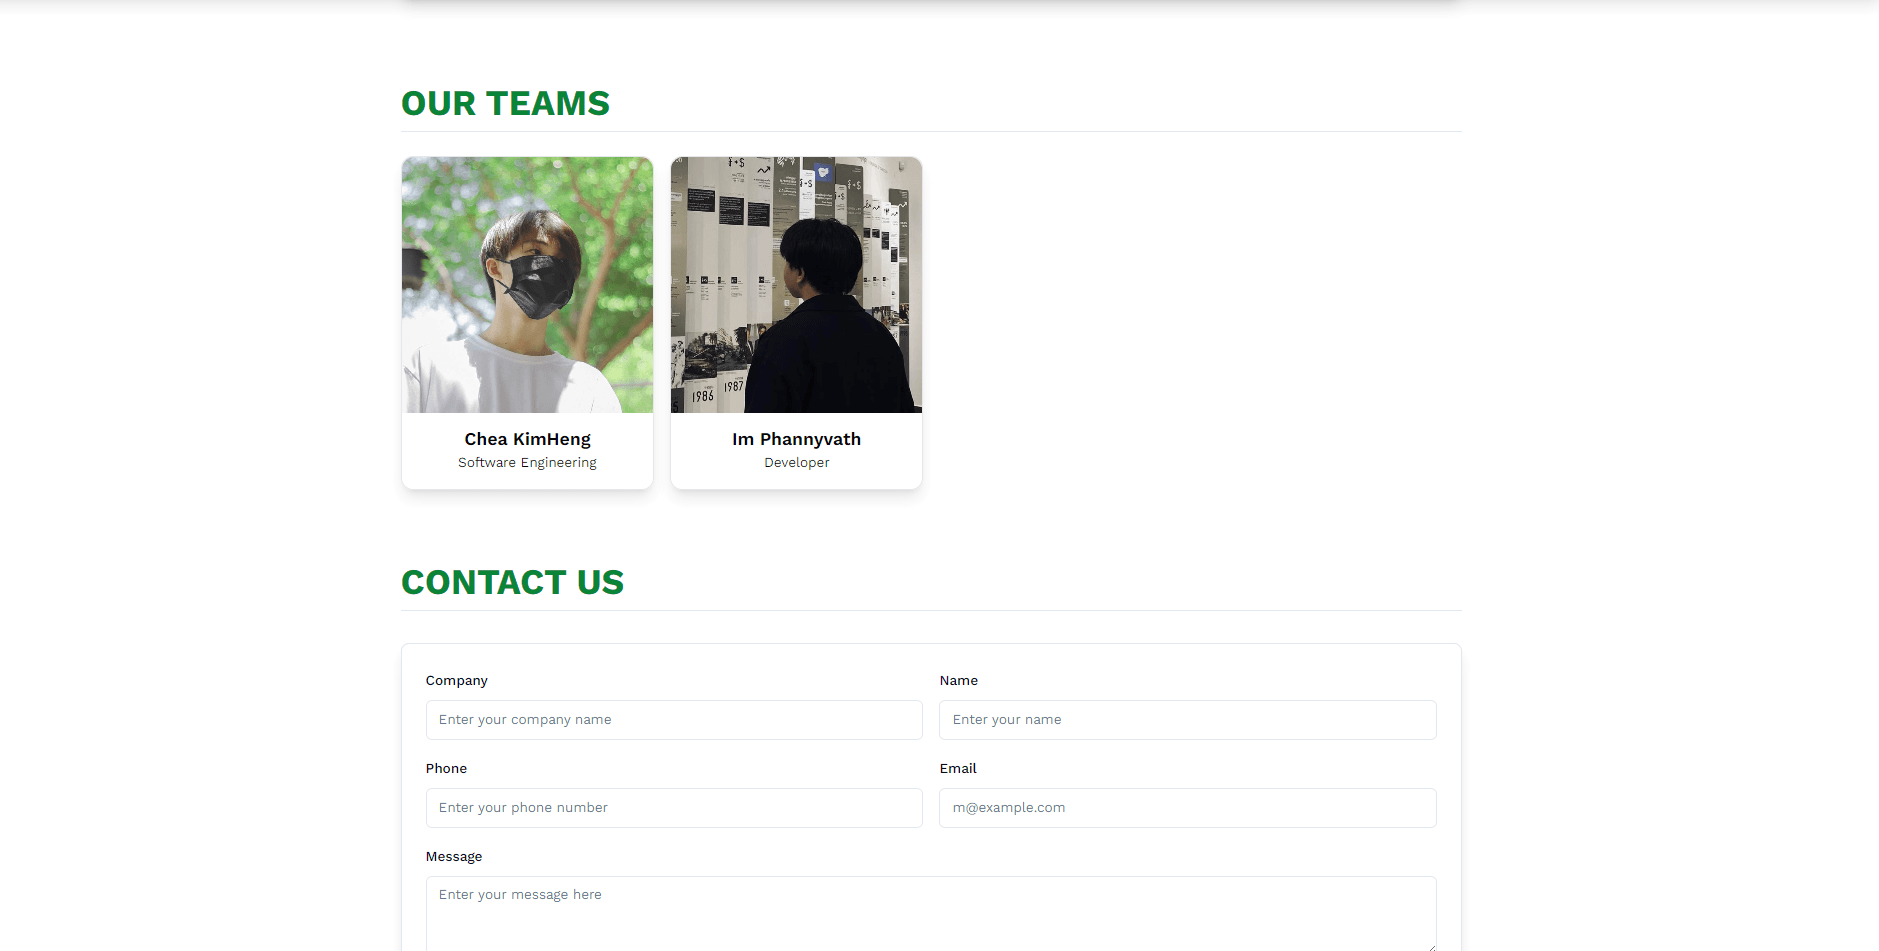This screenshot has width=1879, height=951.
Task: Focus the phone number input field
Action: click(x=674, y=808)
